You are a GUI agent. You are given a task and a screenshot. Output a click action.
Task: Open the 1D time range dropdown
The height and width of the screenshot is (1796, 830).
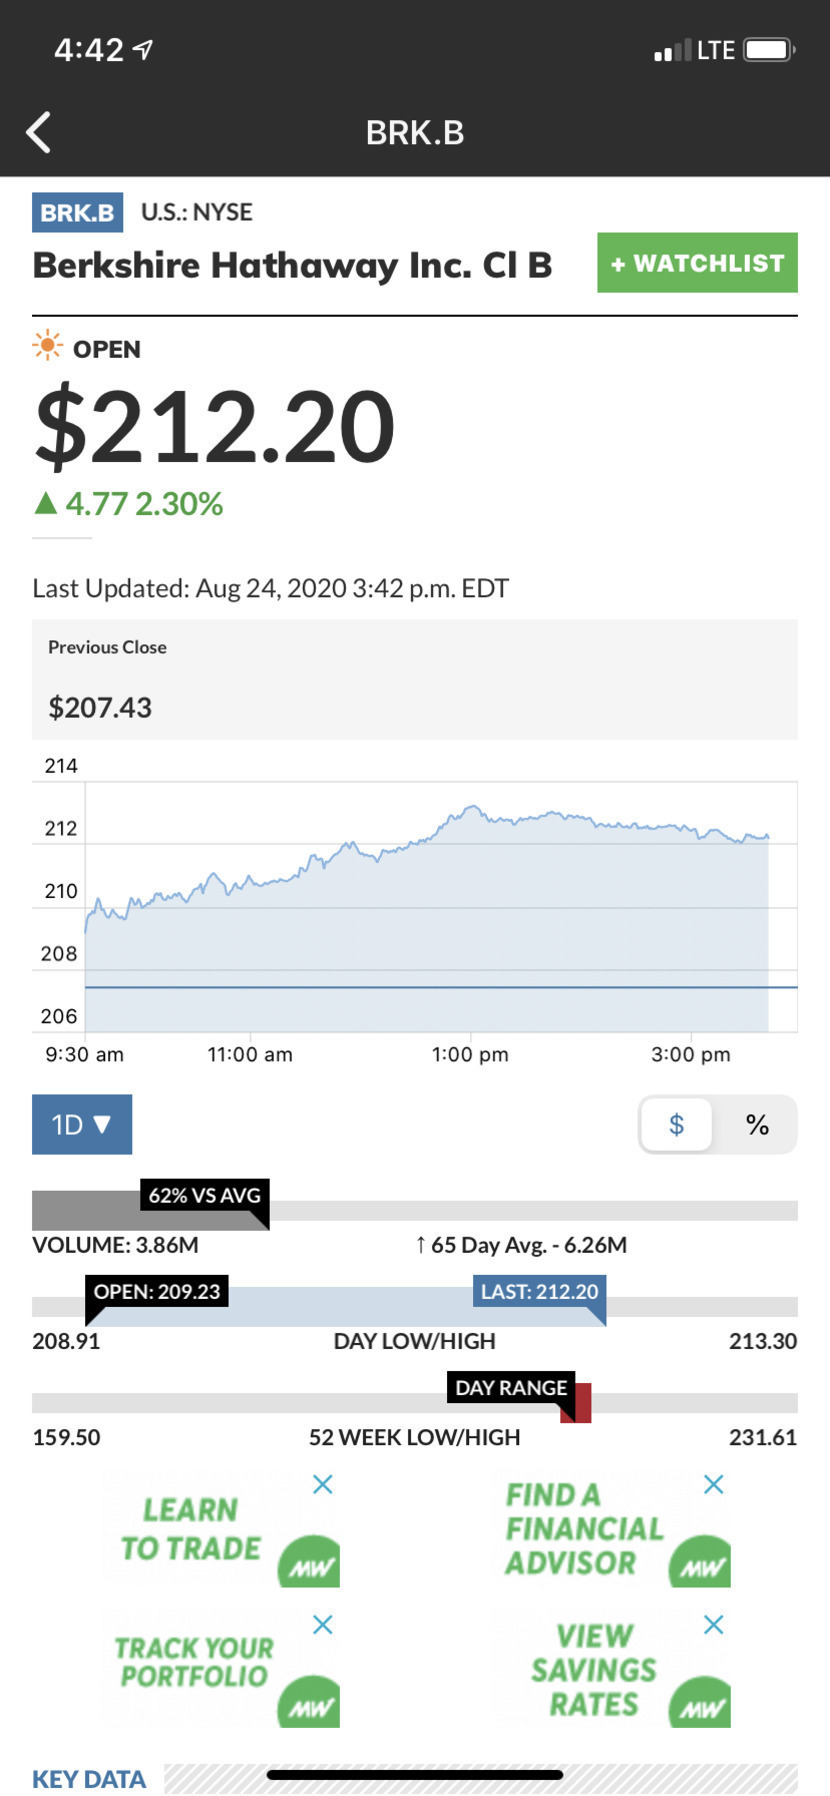point(82,1125)
